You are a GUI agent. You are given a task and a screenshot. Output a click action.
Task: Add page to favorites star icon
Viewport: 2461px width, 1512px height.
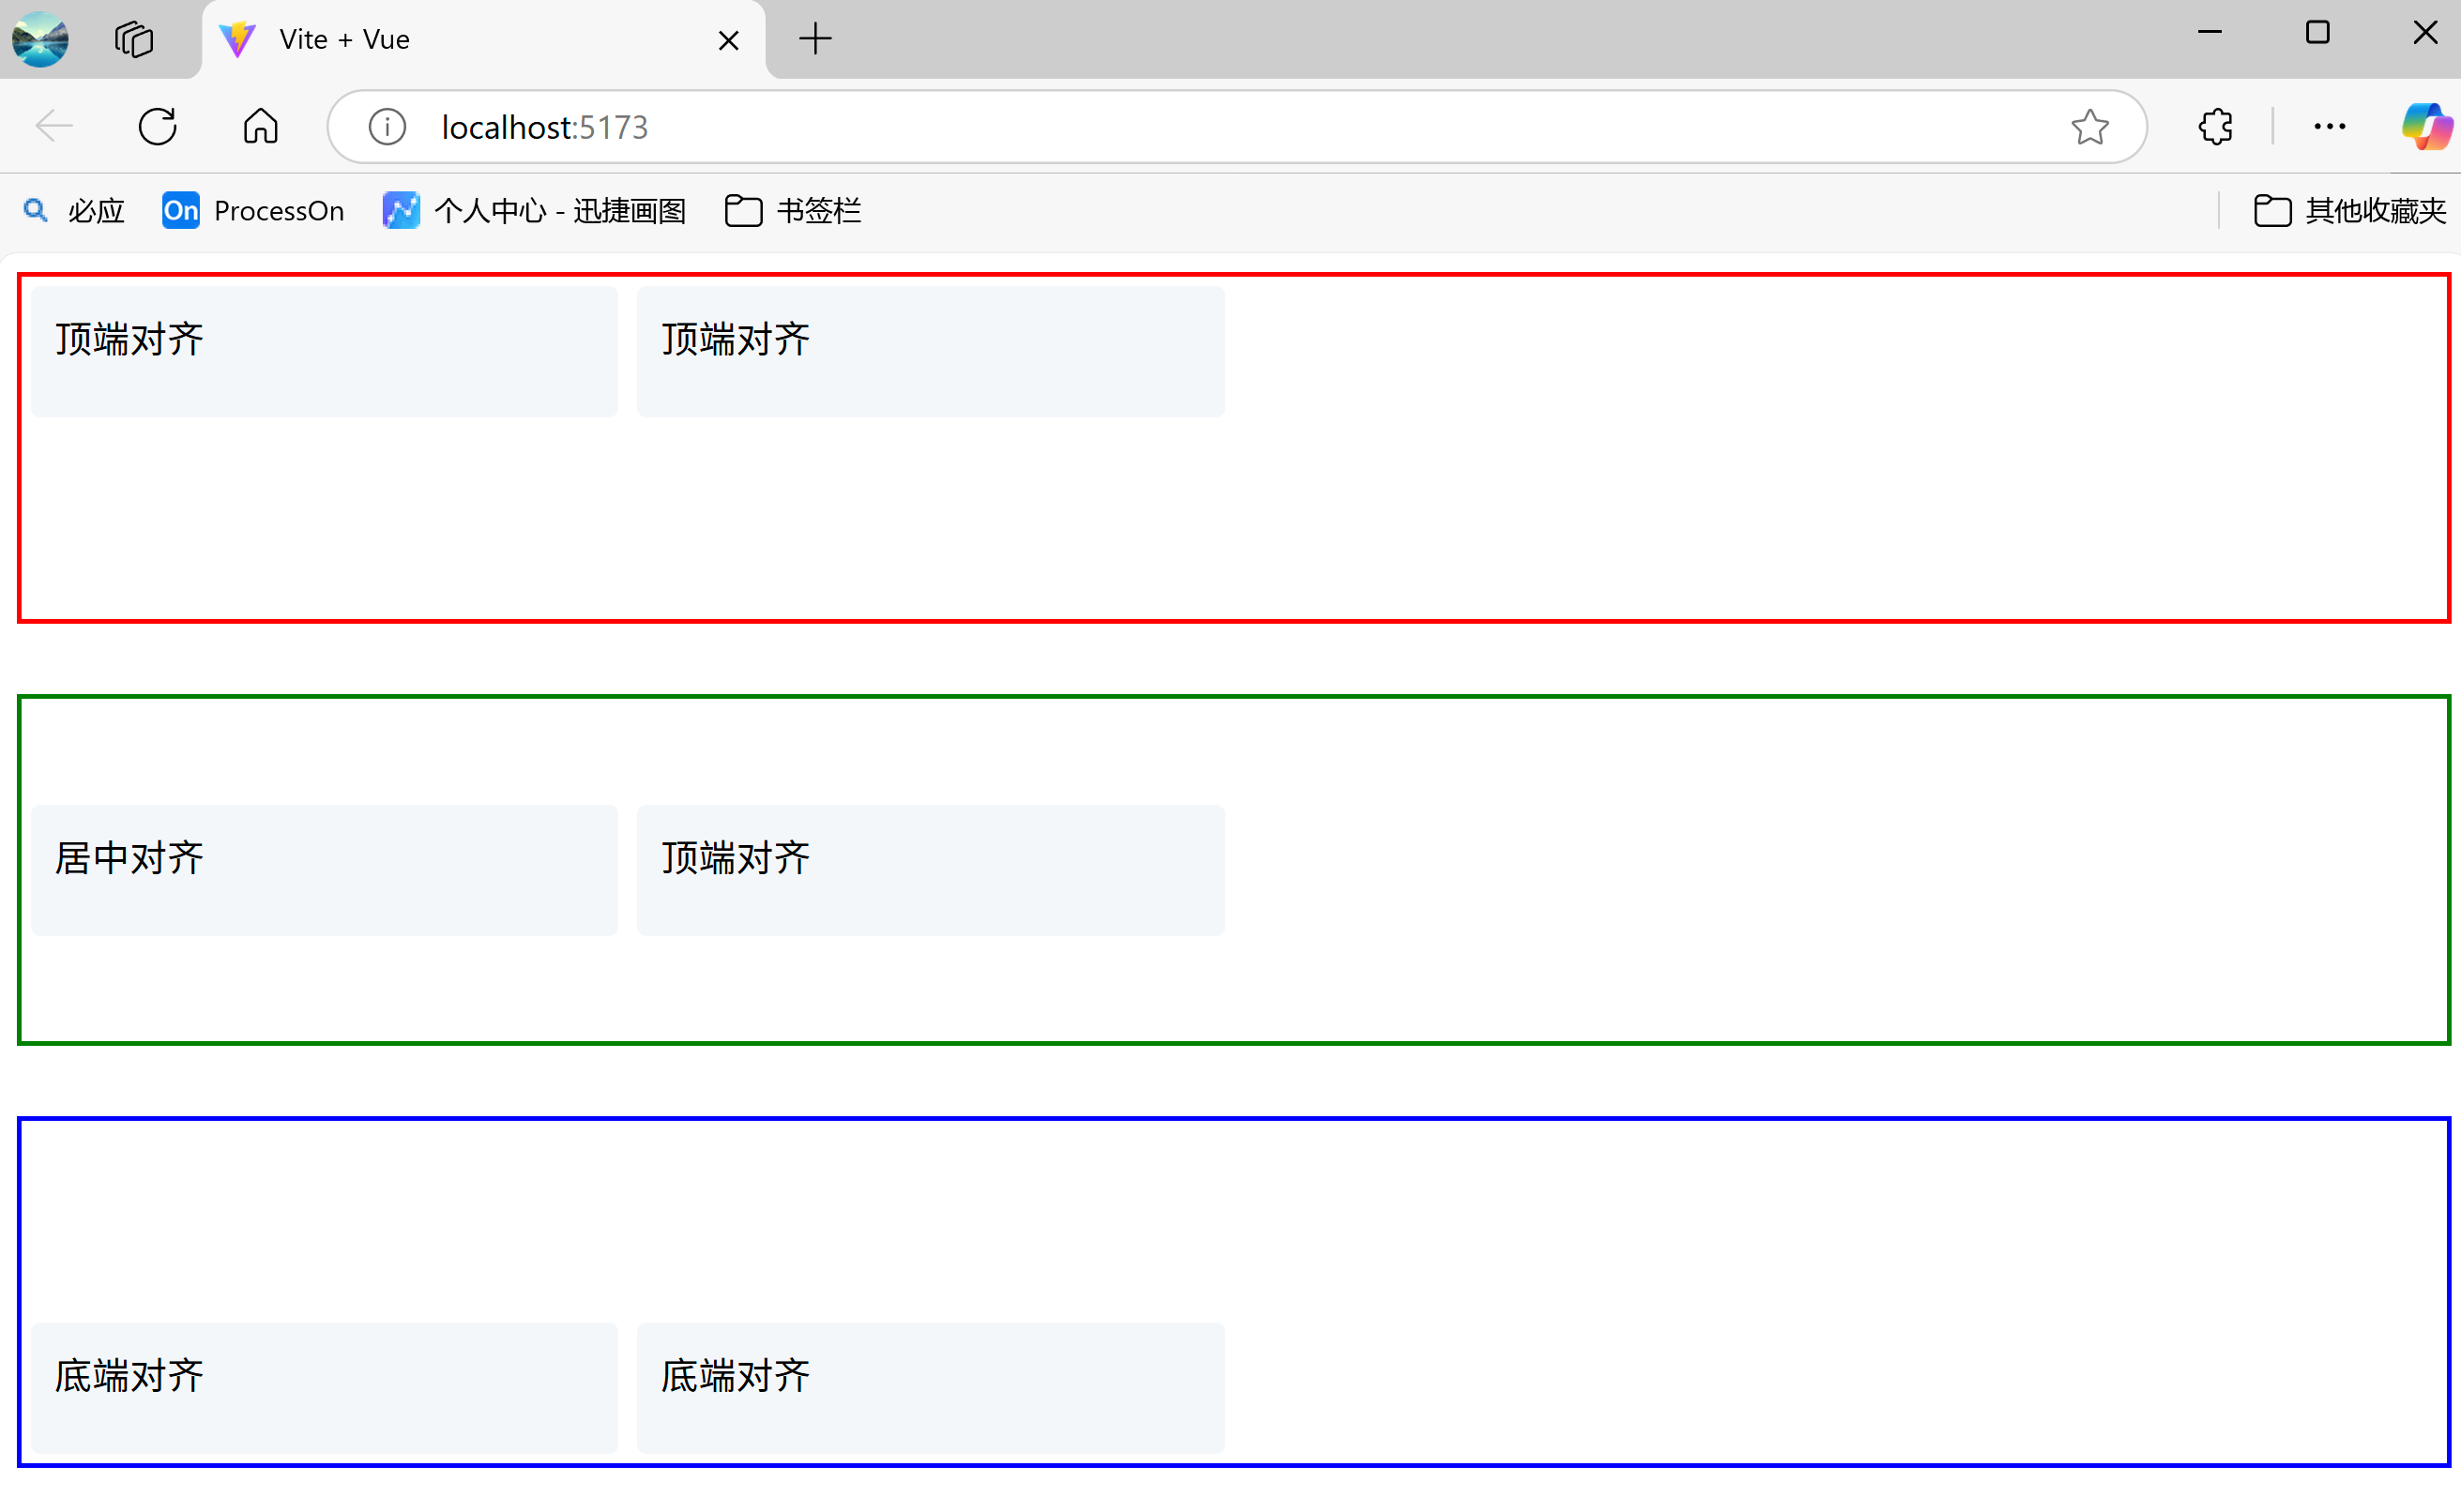(2089, 127)
